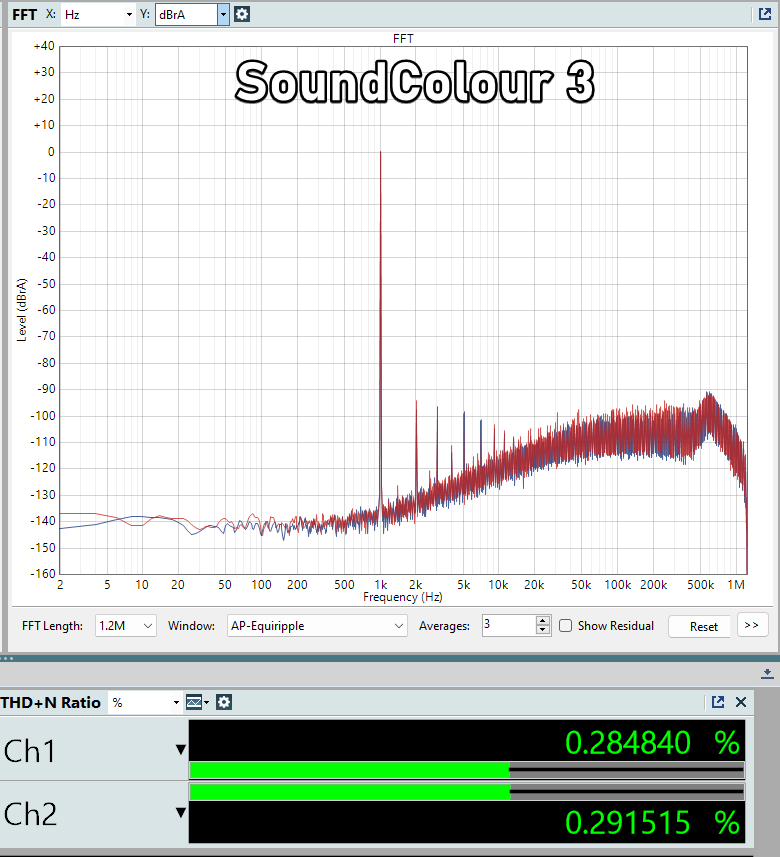This screenshot has width=780, height=857.
Task: Close the THD+N Ratio panel
Action: point(741,702)
